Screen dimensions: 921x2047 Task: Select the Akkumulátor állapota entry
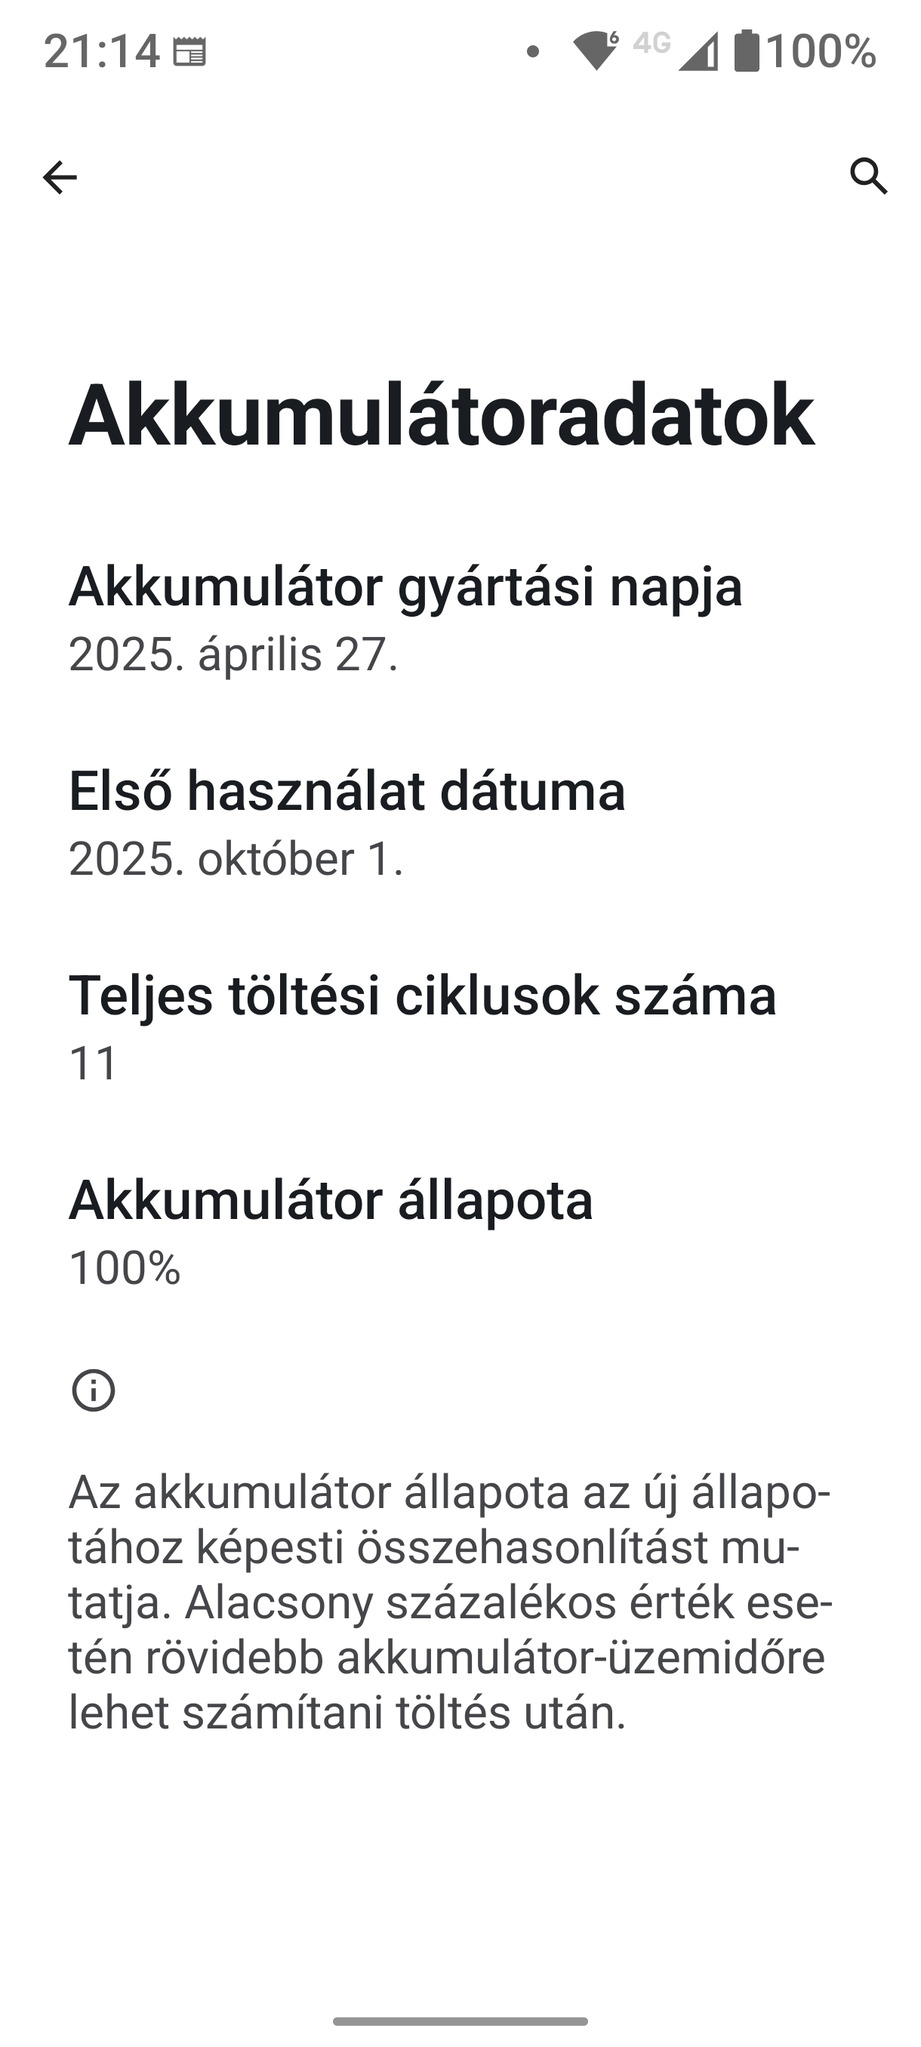330,1199
